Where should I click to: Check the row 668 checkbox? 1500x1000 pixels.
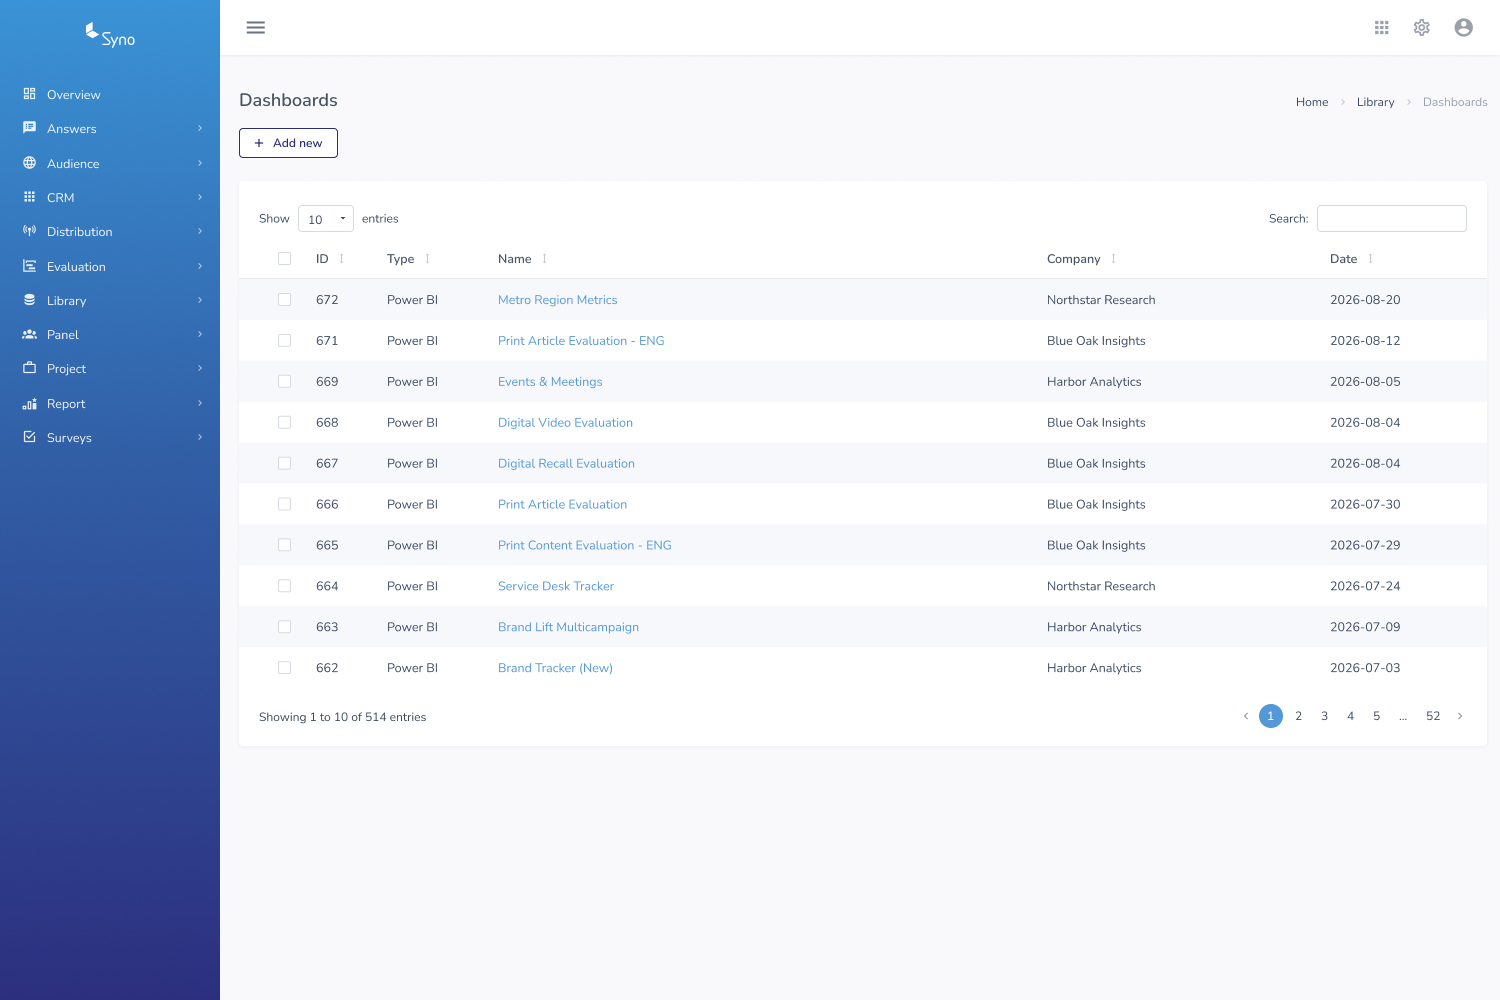tap(284, 423)
